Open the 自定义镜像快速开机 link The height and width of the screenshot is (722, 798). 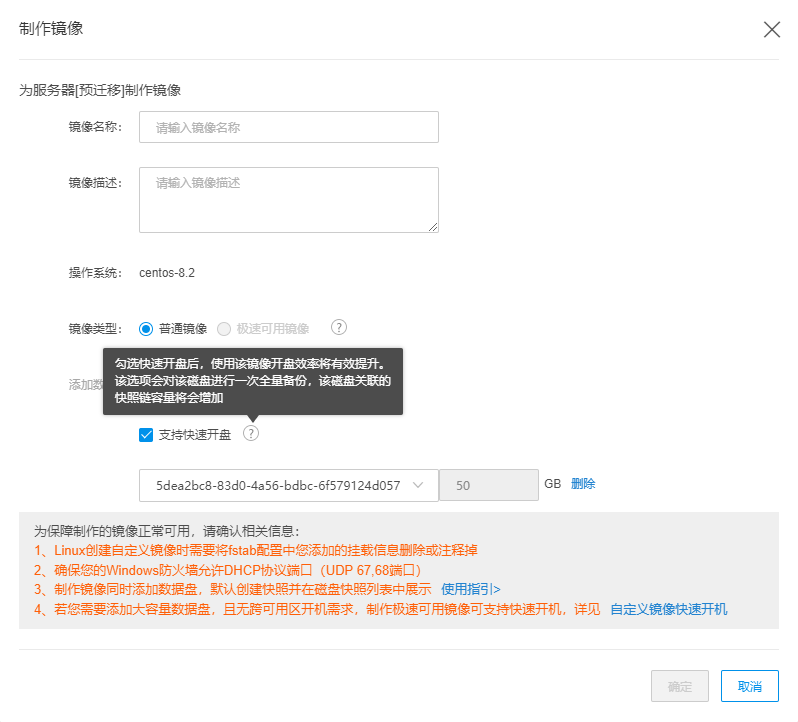pos(669,609)
